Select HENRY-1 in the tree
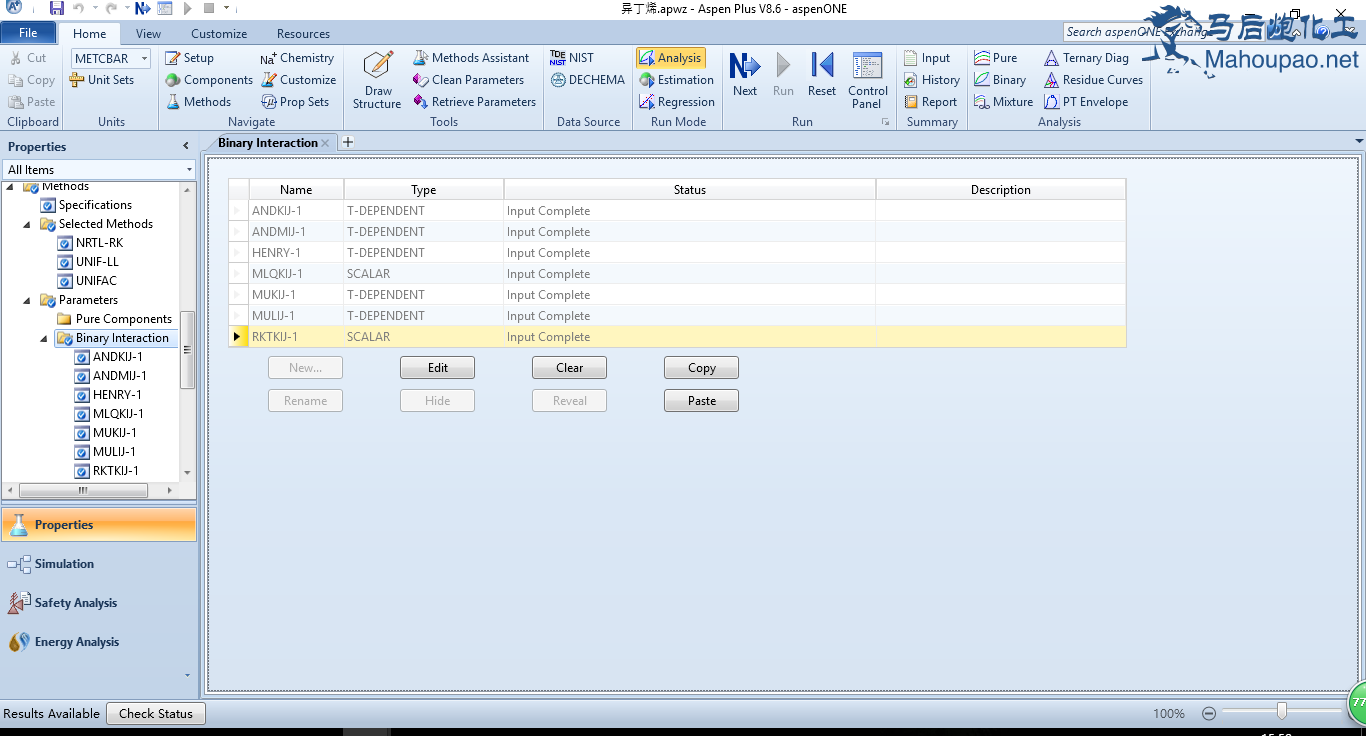This screenshot has width=1366, height=736. (117, 395)
